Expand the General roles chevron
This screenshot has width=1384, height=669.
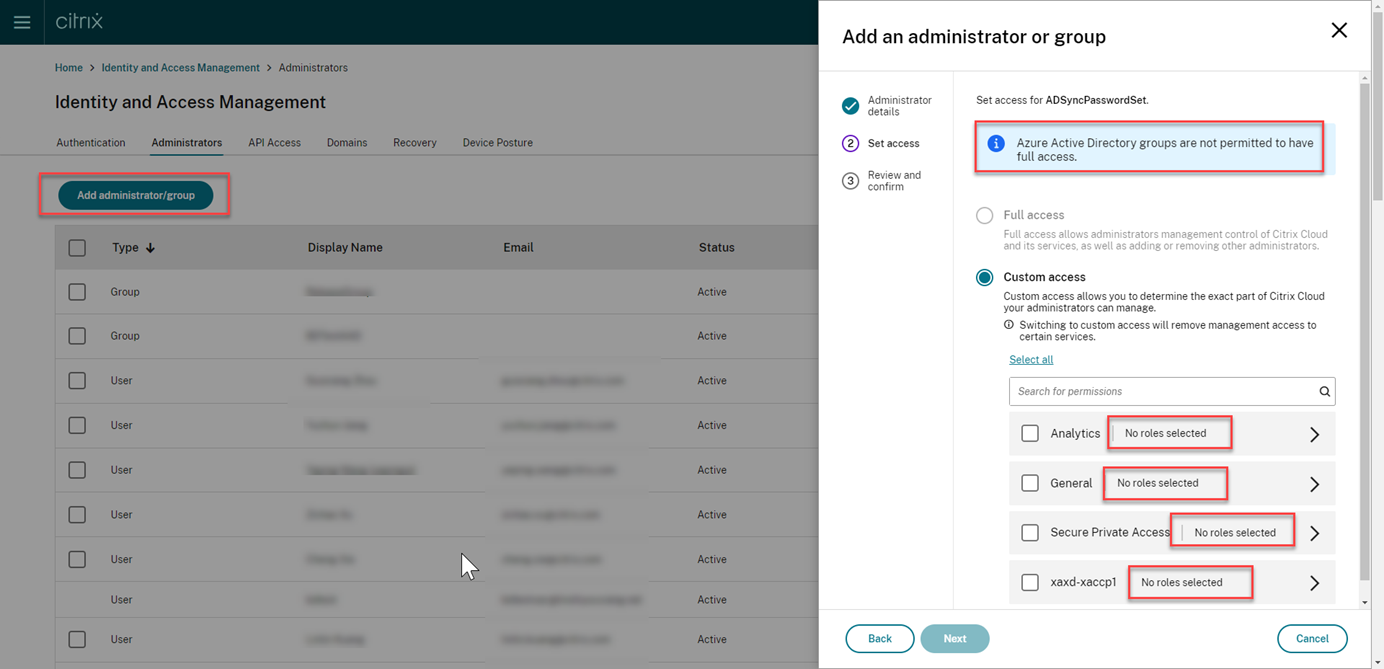point(1315,484)
